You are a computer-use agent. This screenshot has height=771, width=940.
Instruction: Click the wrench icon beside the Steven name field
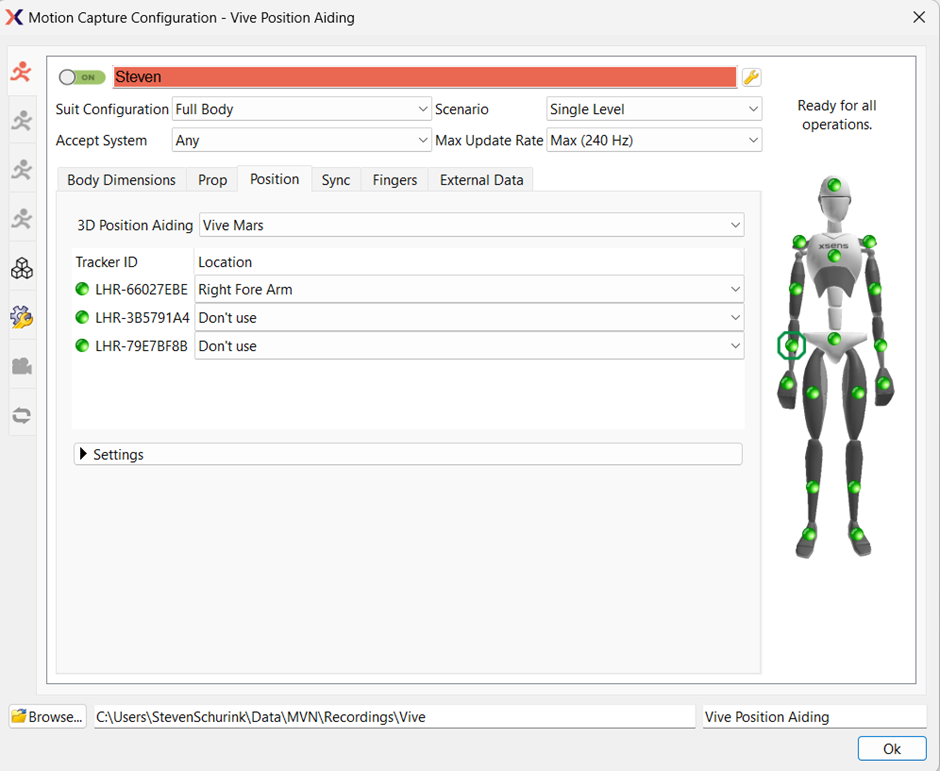pyautogui.click(x=750, y=77)
